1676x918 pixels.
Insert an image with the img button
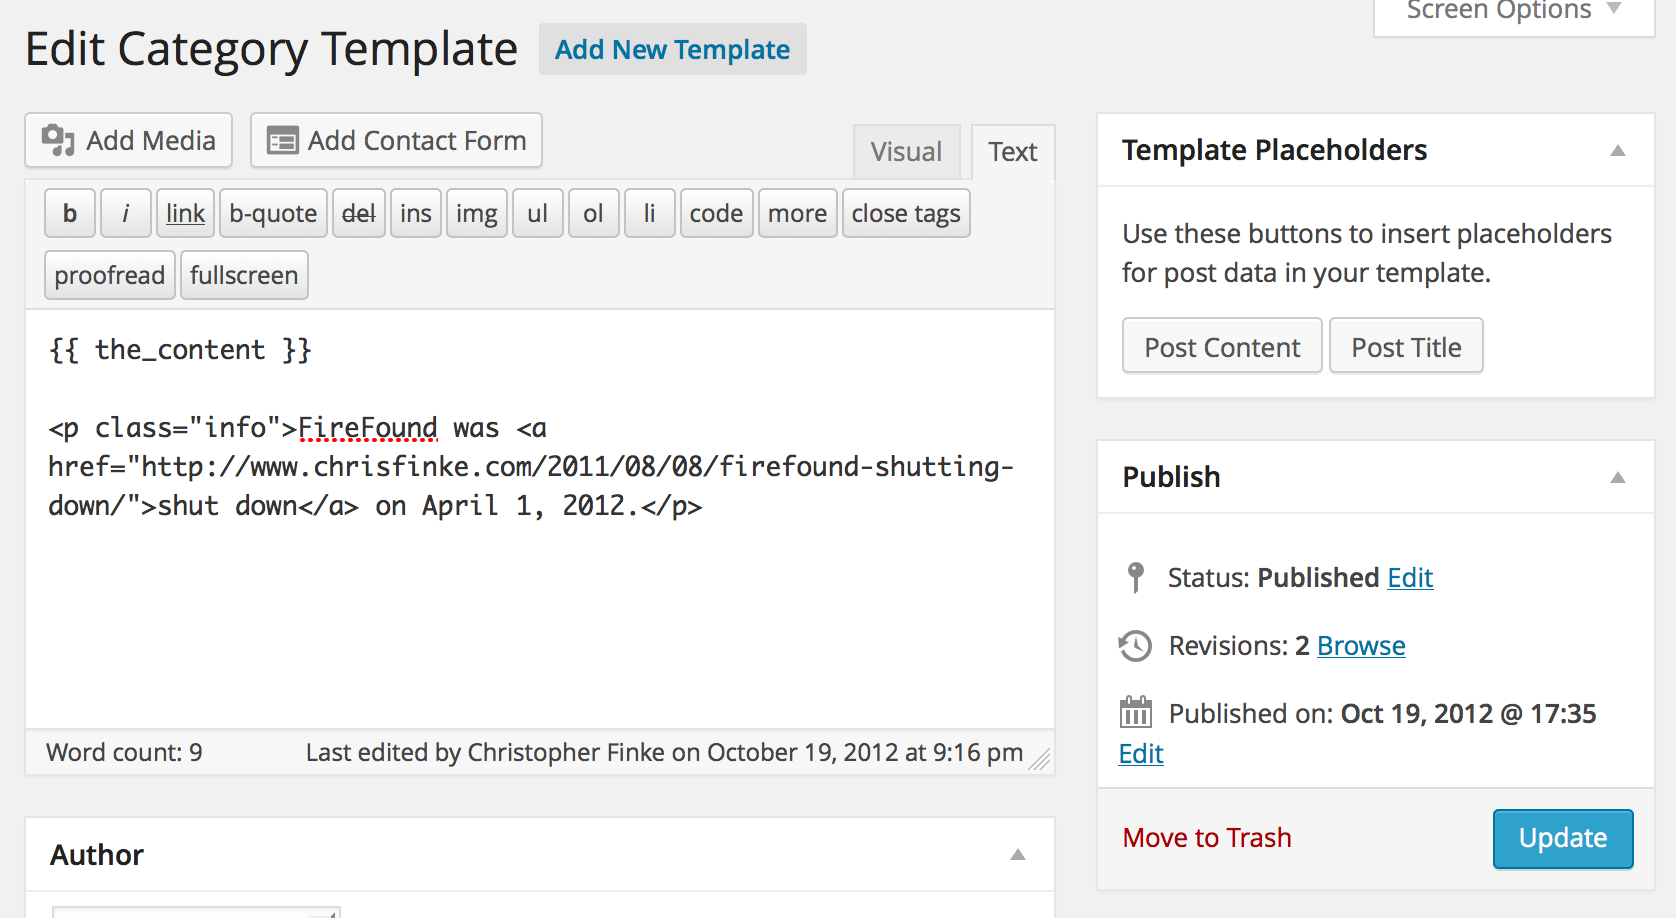tap(477, 213)
